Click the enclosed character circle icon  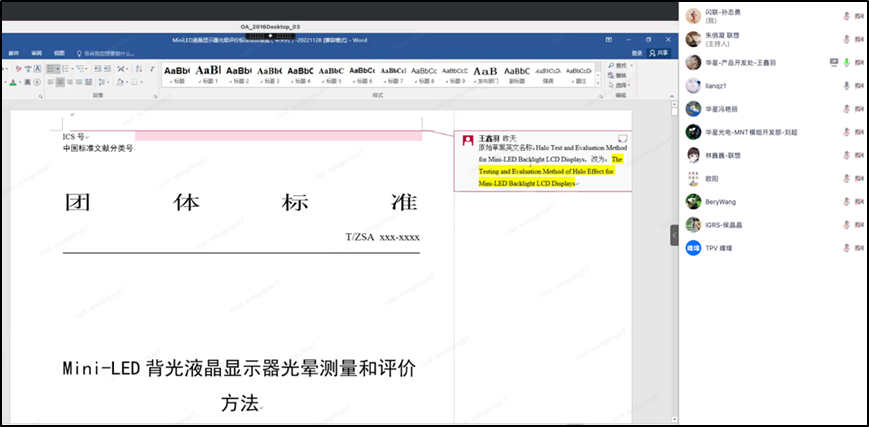pos(37,82)
